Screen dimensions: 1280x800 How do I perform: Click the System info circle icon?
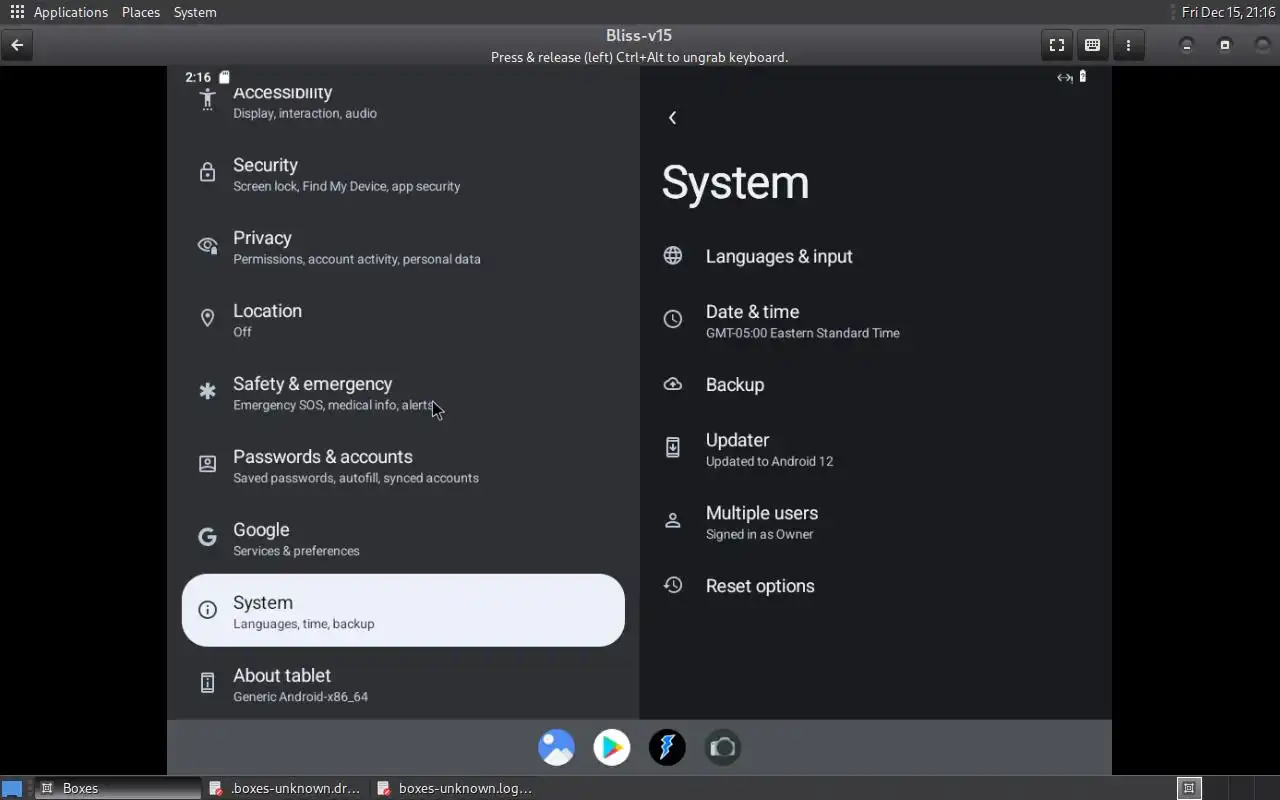[x=207, y=610]
